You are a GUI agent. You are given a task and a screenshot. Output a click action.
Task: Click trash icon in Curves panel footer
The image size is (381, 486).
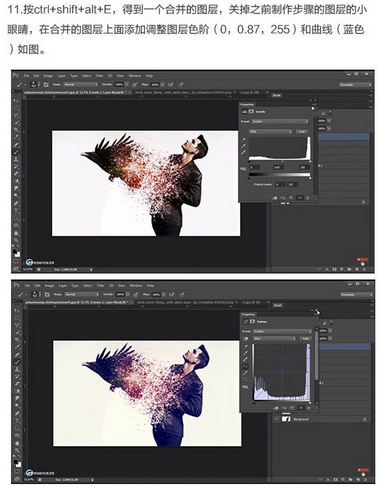[x=309, y=408]
